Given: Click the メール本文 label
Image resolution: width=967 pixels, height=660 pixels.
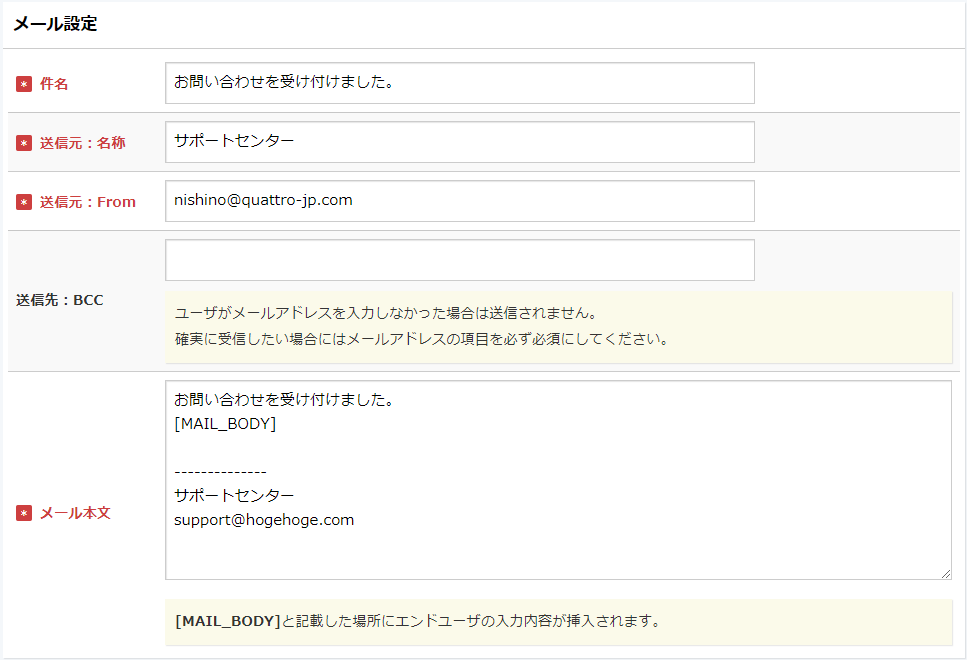Looking at the screenshot, I should tap(75, 513).
